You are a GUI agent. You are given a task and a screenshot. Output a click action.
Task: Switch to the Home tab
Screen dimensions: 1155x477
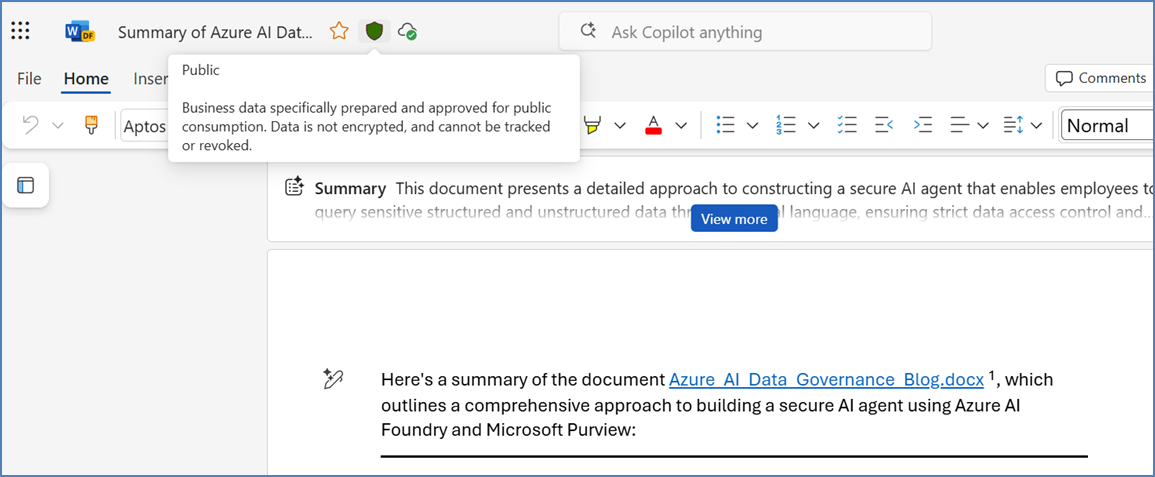(86, 79)
